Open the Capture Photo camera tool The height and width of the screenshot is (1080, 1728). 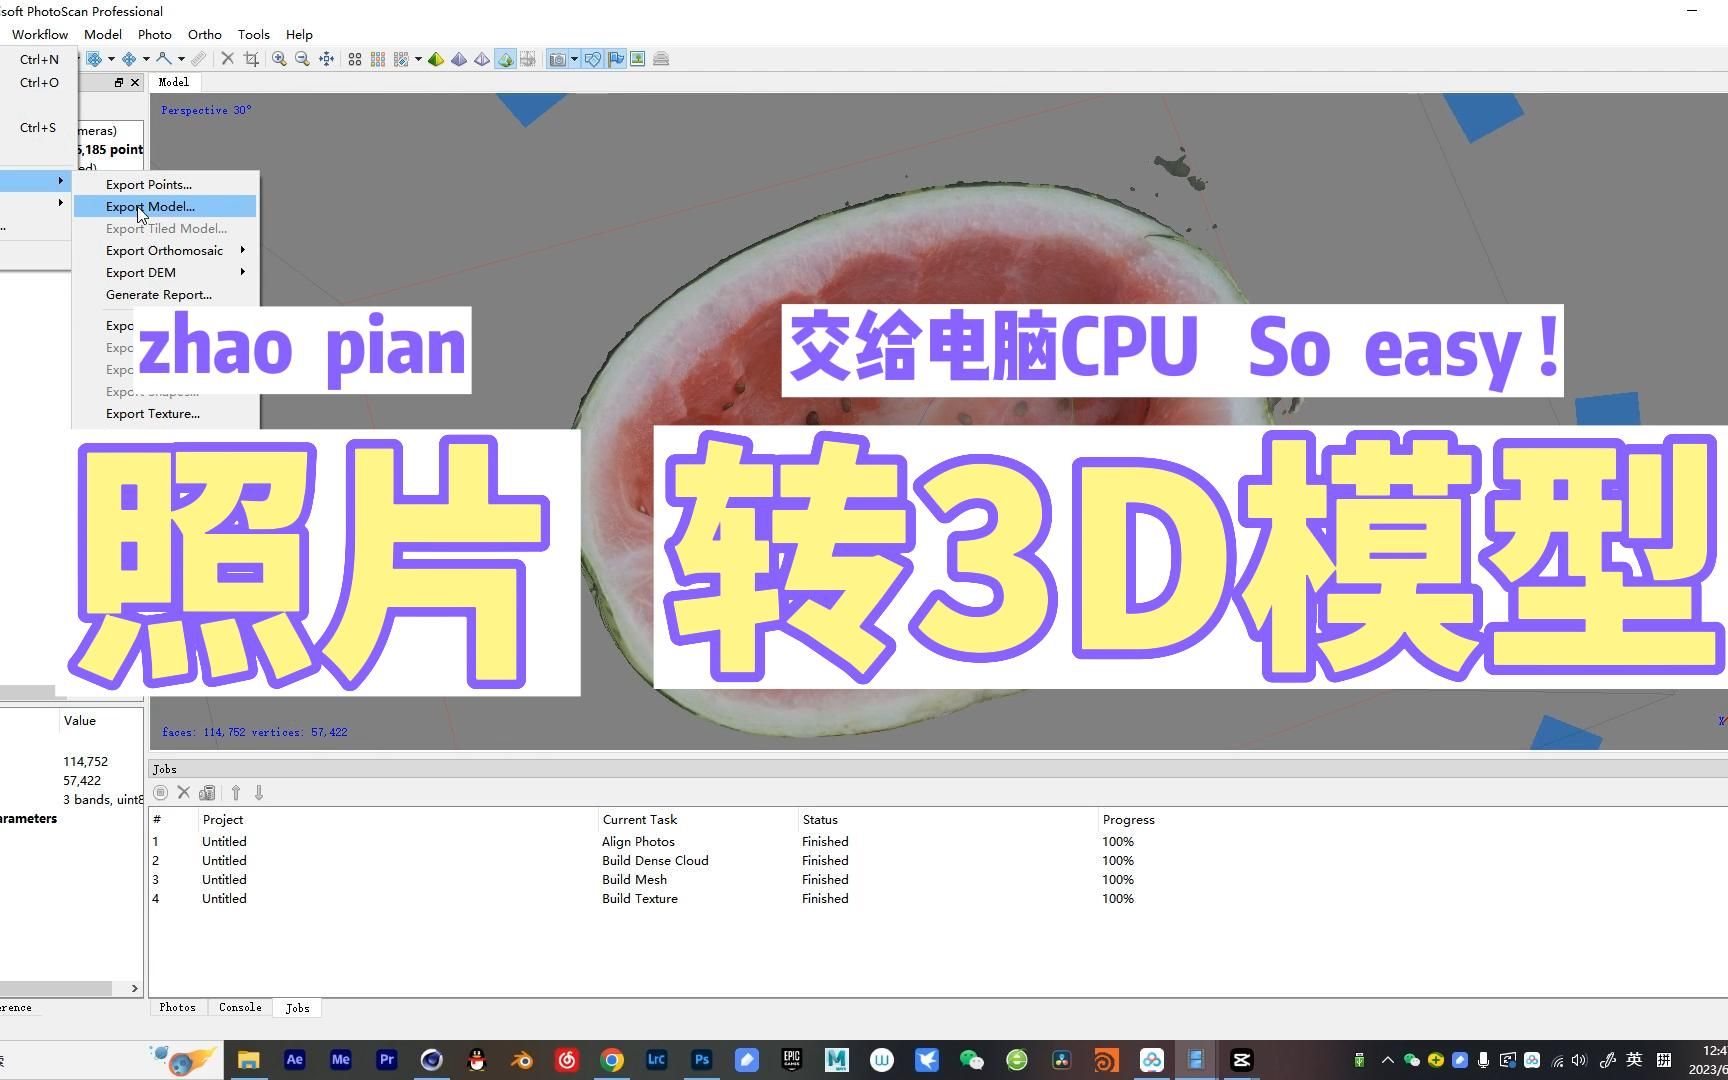coord(555,58)
